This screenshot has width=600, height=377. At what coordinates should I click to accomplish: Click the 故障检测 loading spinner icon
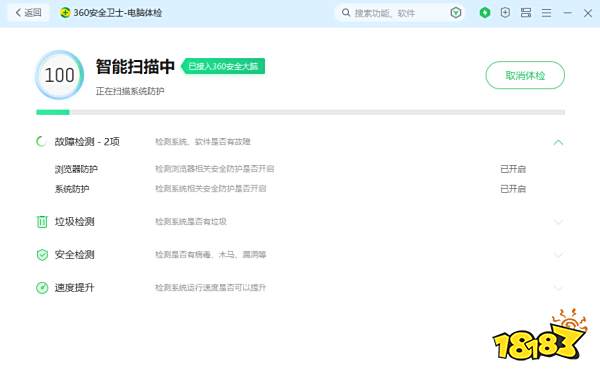click(x=42, y=142)
